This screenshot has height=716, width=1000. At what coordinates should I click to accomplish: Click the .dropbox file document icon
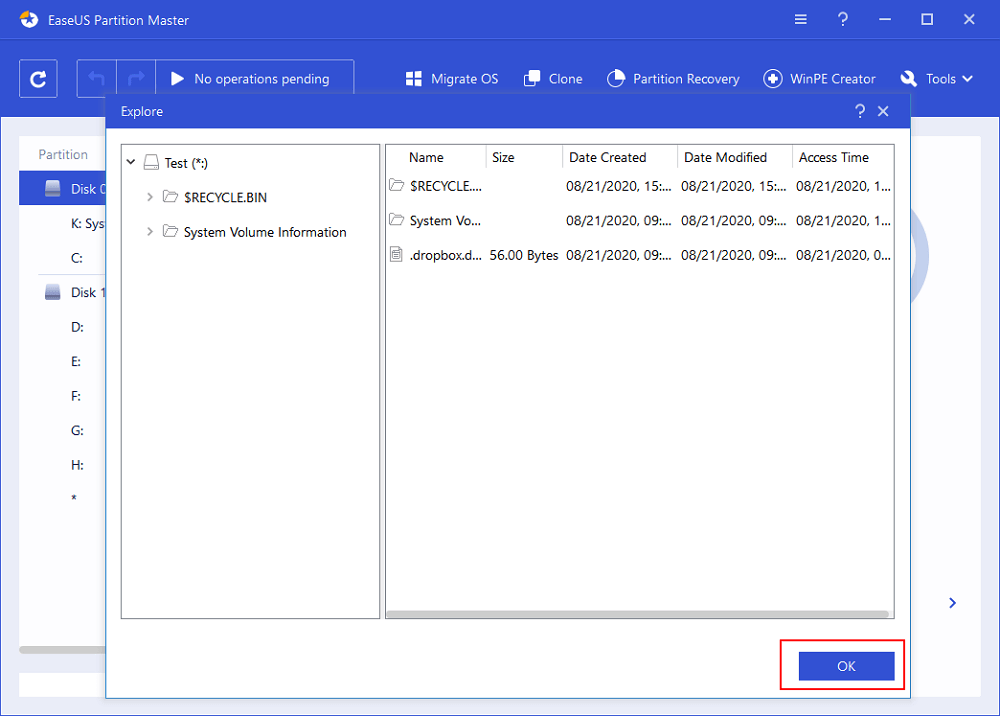[x=396, y=254]
